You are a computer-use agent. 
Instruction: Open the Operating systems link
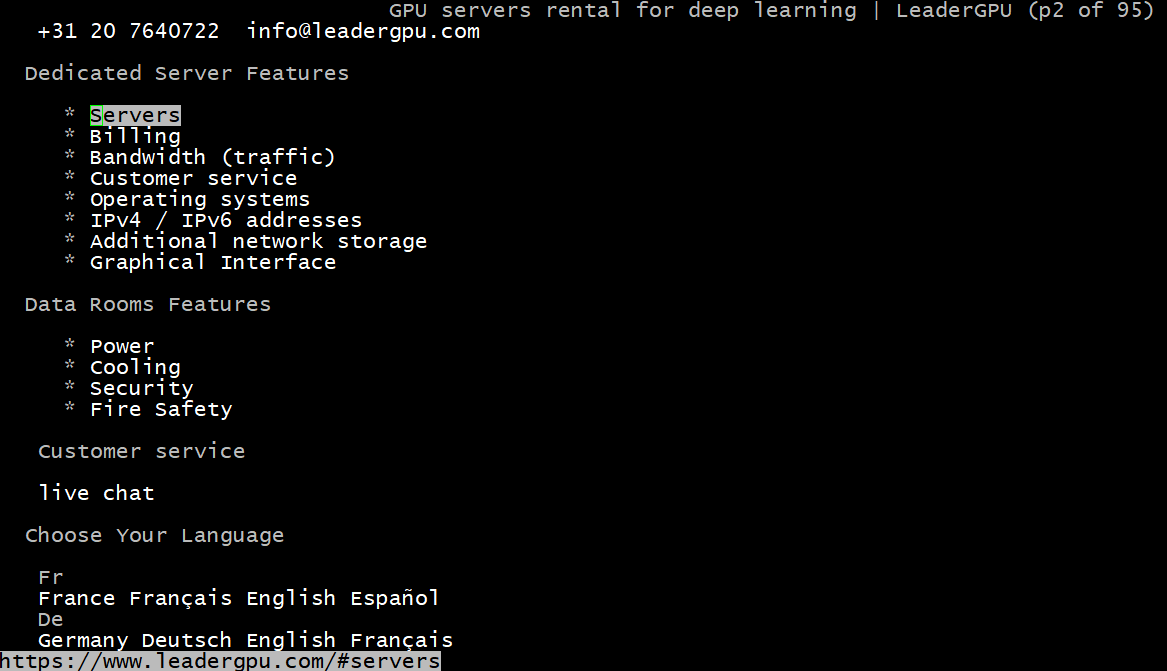pos(199,199)
